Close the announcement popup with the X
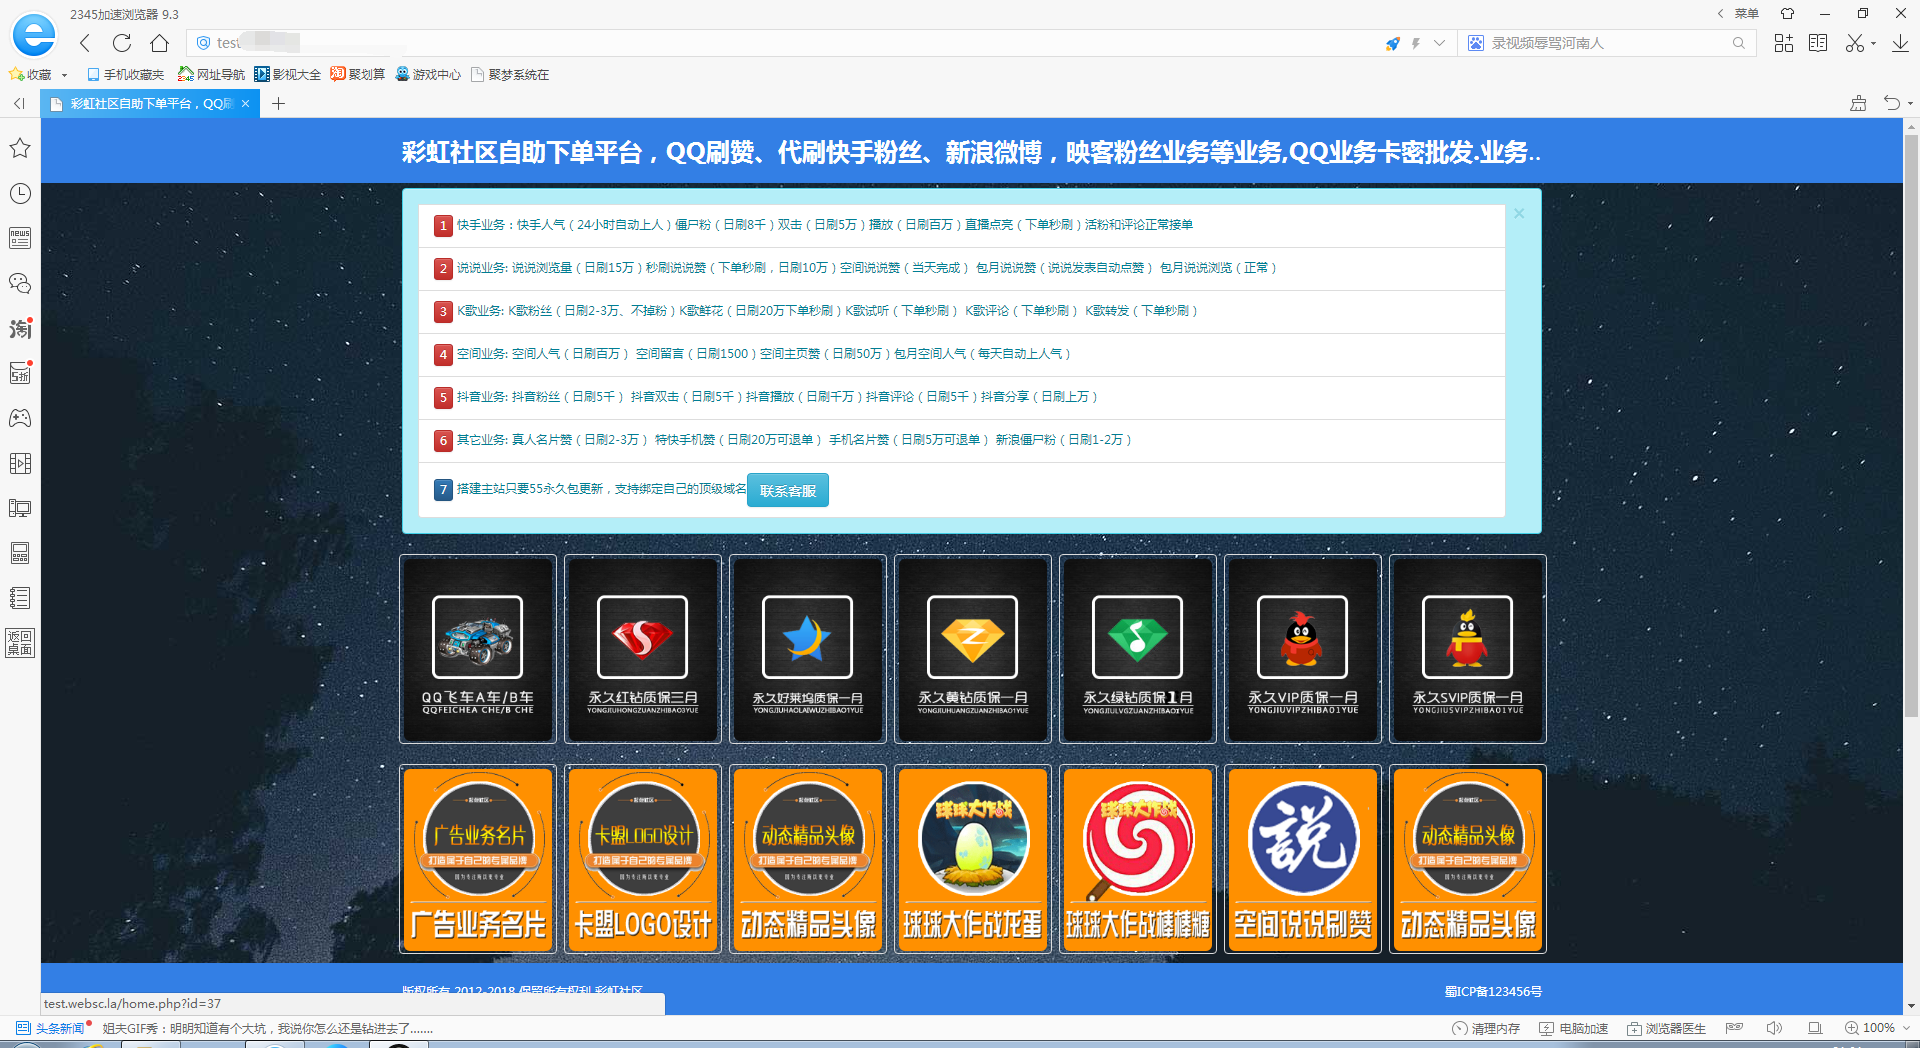This screenshot has height=1048, width=1920. coord(1519,213)
